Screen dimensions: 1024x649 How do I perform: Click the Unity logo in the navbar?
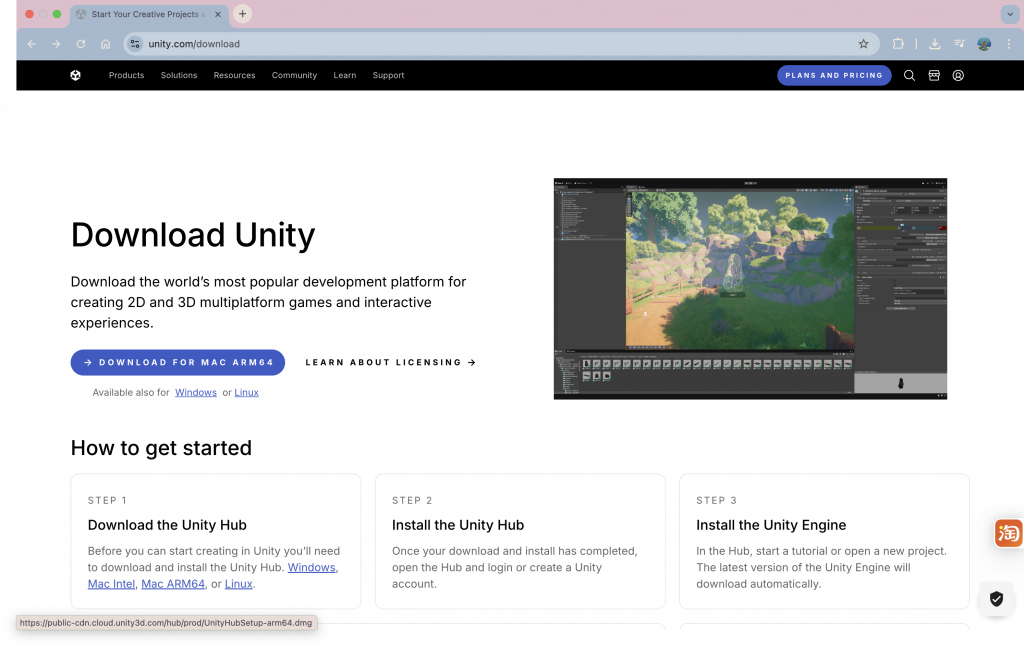(x=76, y=76)
